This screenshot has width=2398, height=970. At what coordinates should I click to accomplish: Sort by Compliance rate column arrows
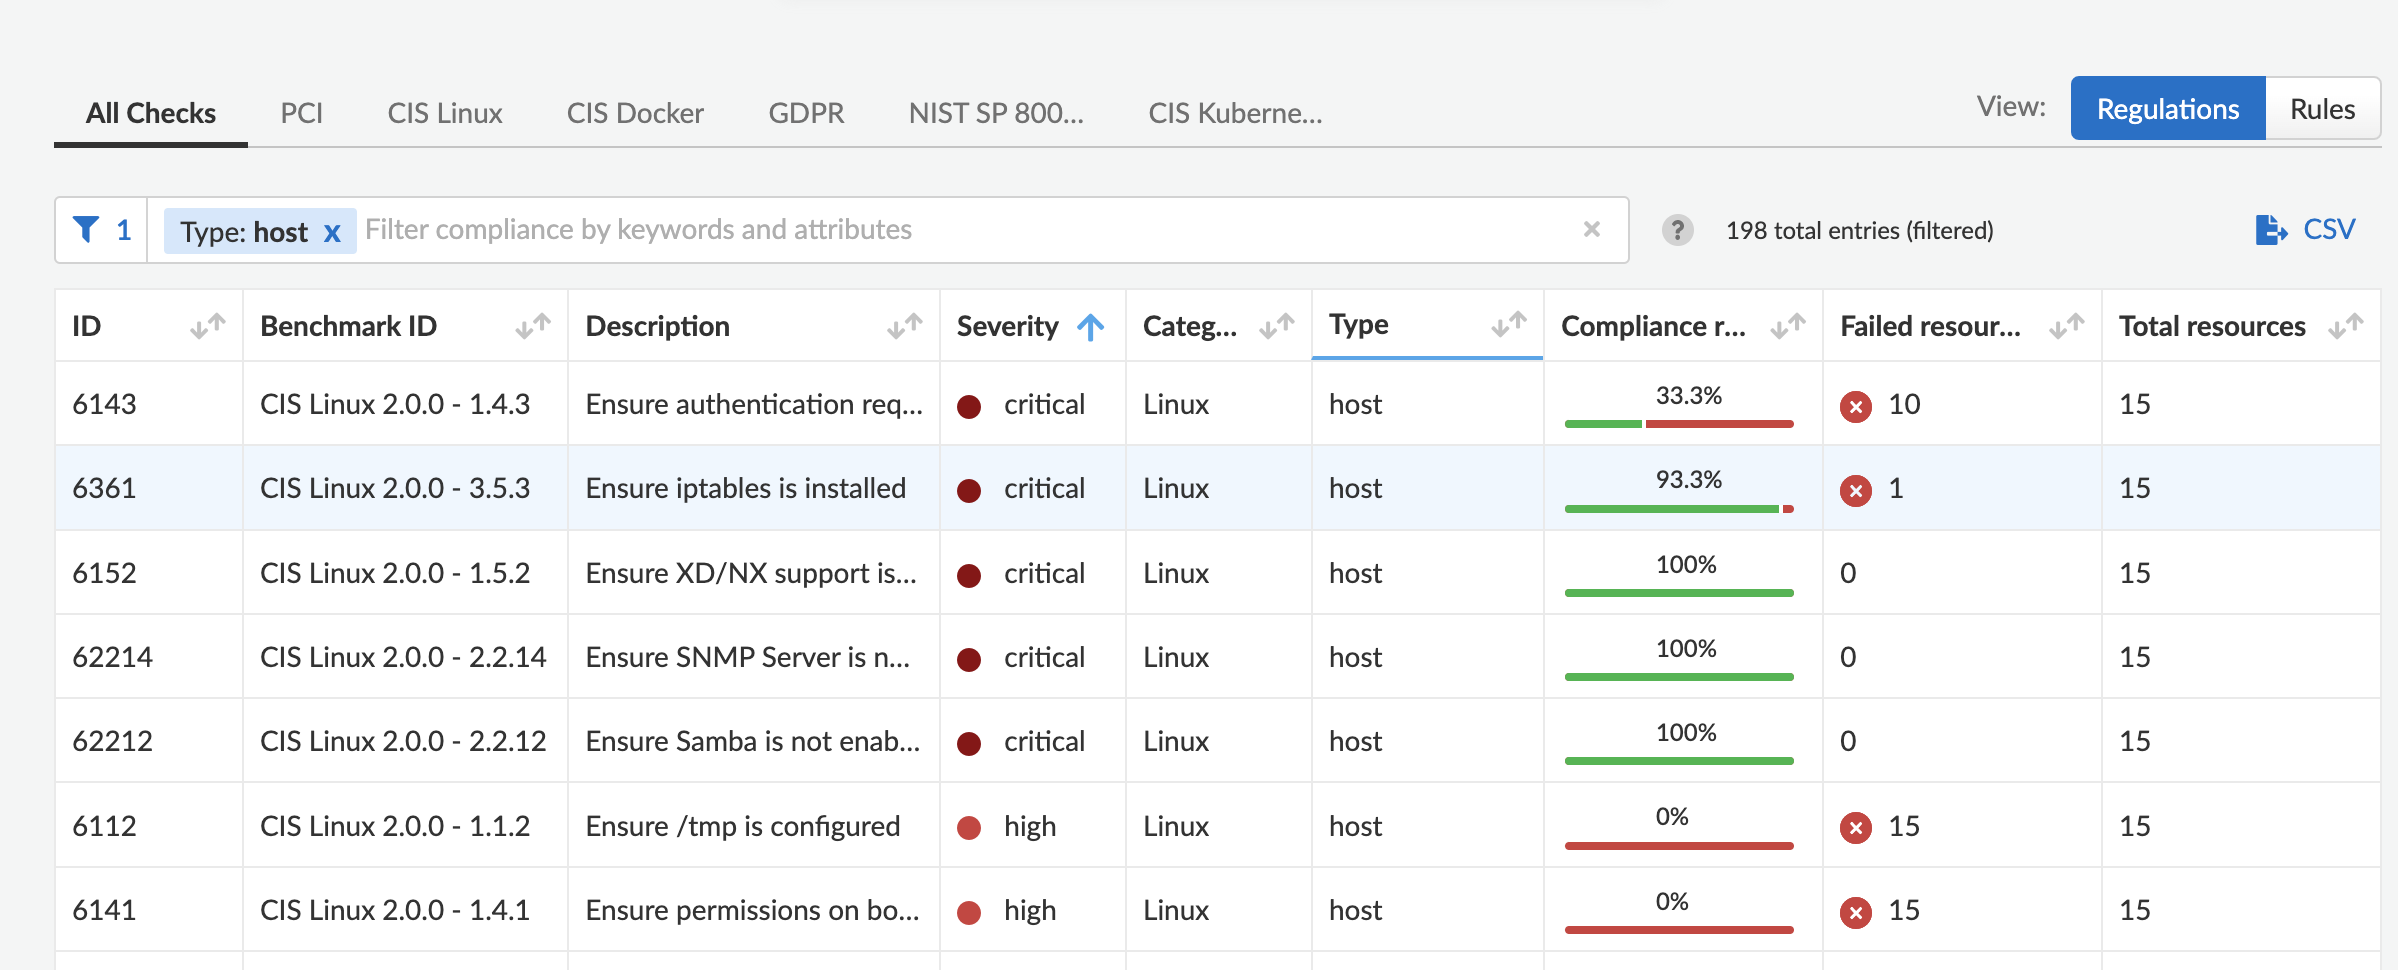1788,326
